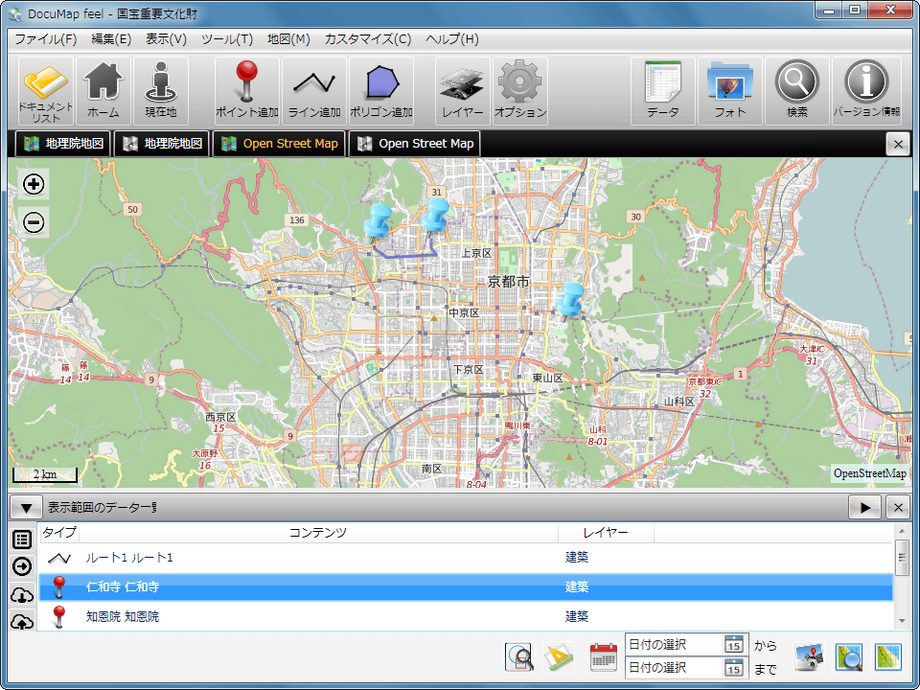Open the ファイル(F) menu

click(46, 39)
